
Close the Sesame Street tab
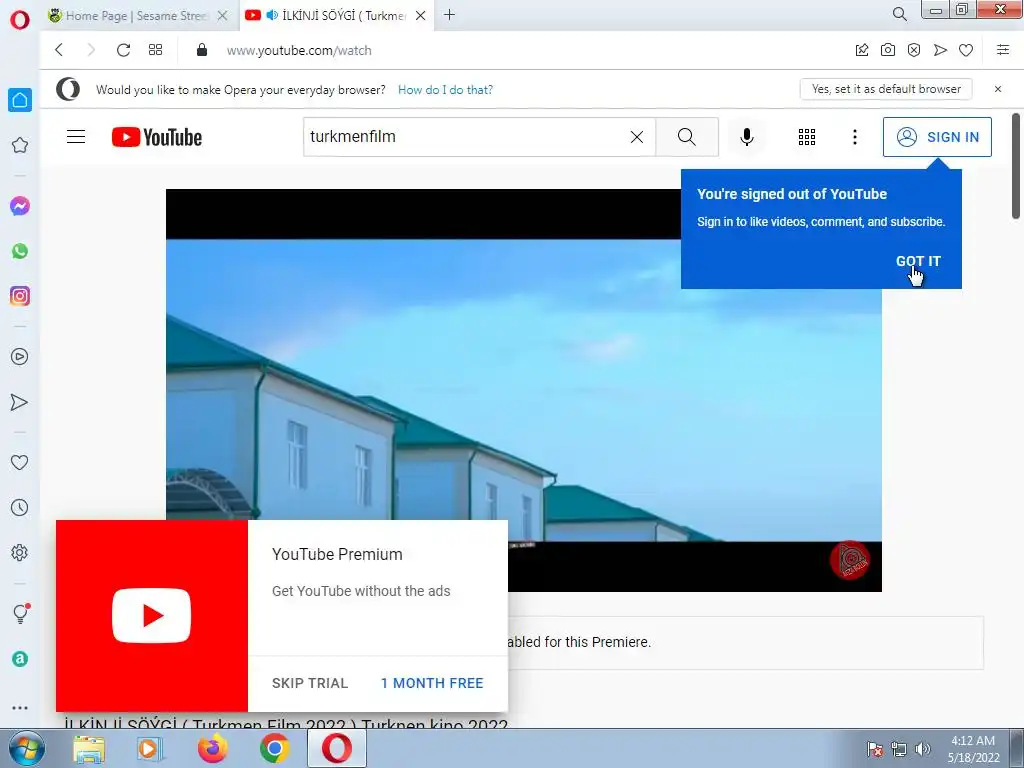223,16
